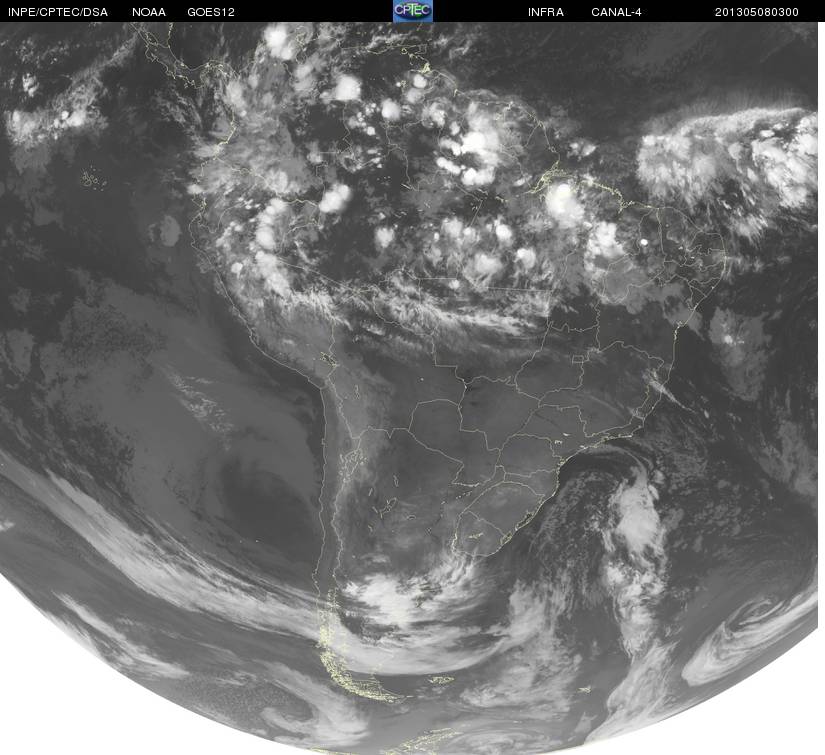Viewport: 825px width, 755px height.
Task: Click the INPE/CPTEC/DSA header text
Action: point(58,12)
